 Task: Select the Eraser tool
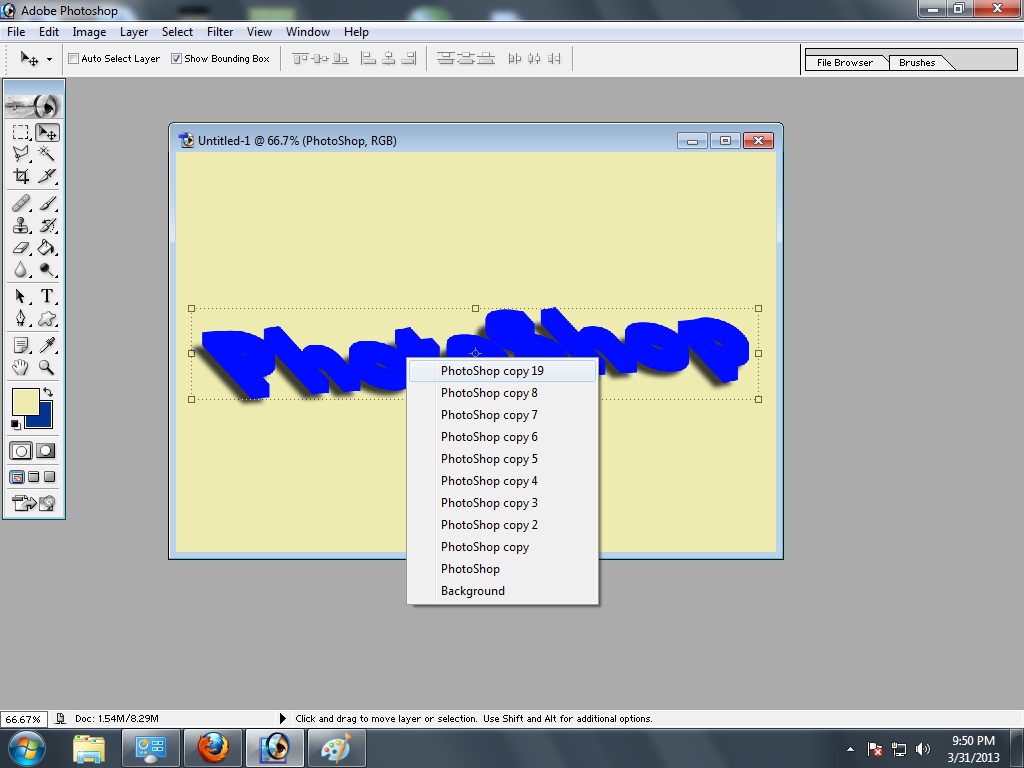pyautogui.click(x=20, y=248)
